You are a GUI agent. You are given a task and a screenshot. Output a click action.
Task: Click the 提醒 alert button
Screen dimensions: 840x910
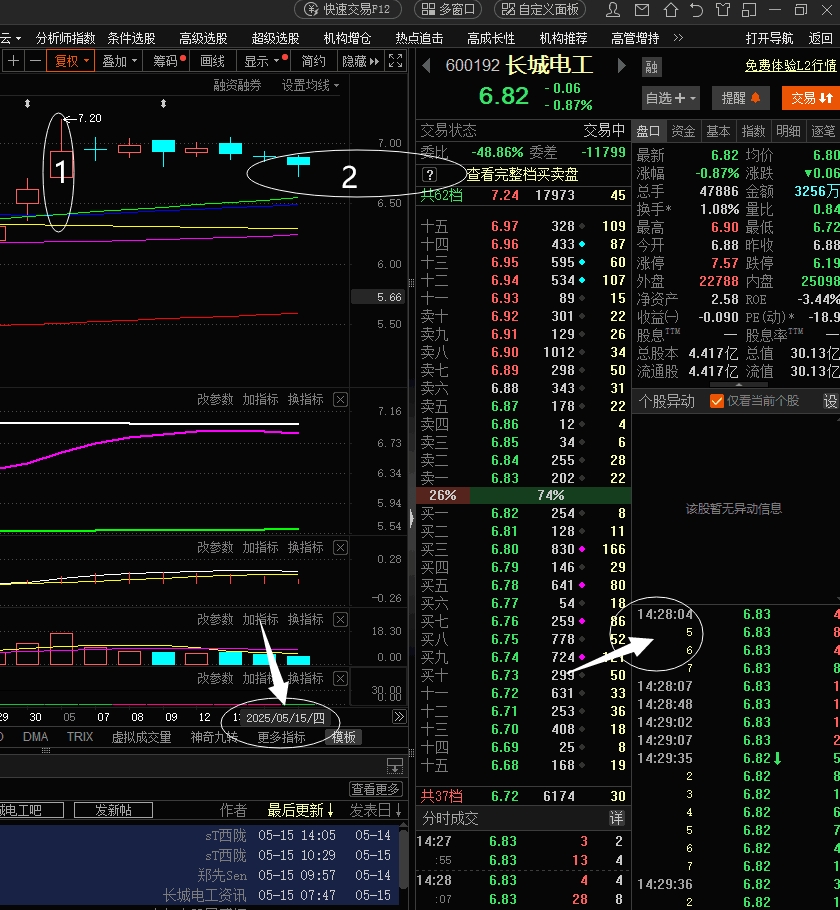click(741, 98)
